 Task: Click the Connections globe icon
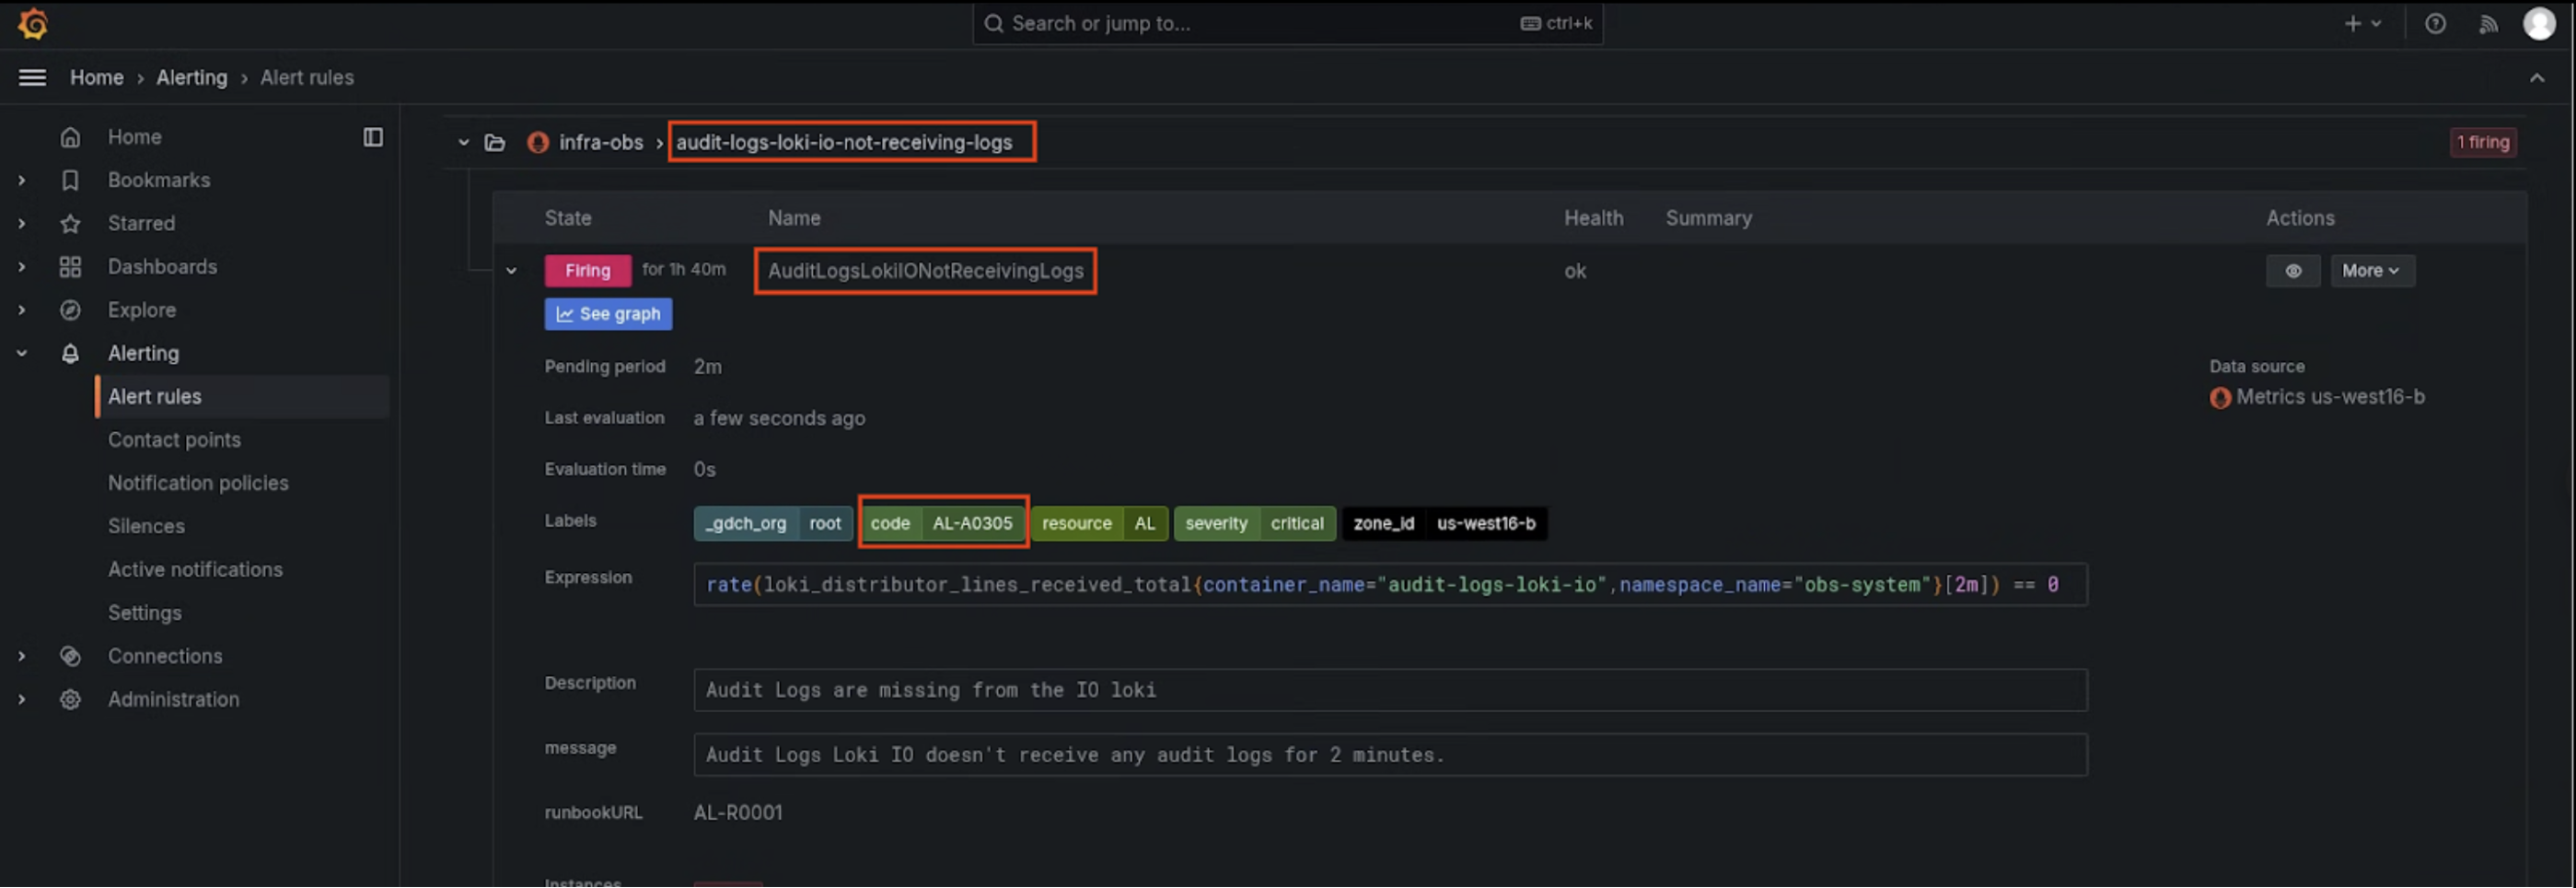(70, 656)
